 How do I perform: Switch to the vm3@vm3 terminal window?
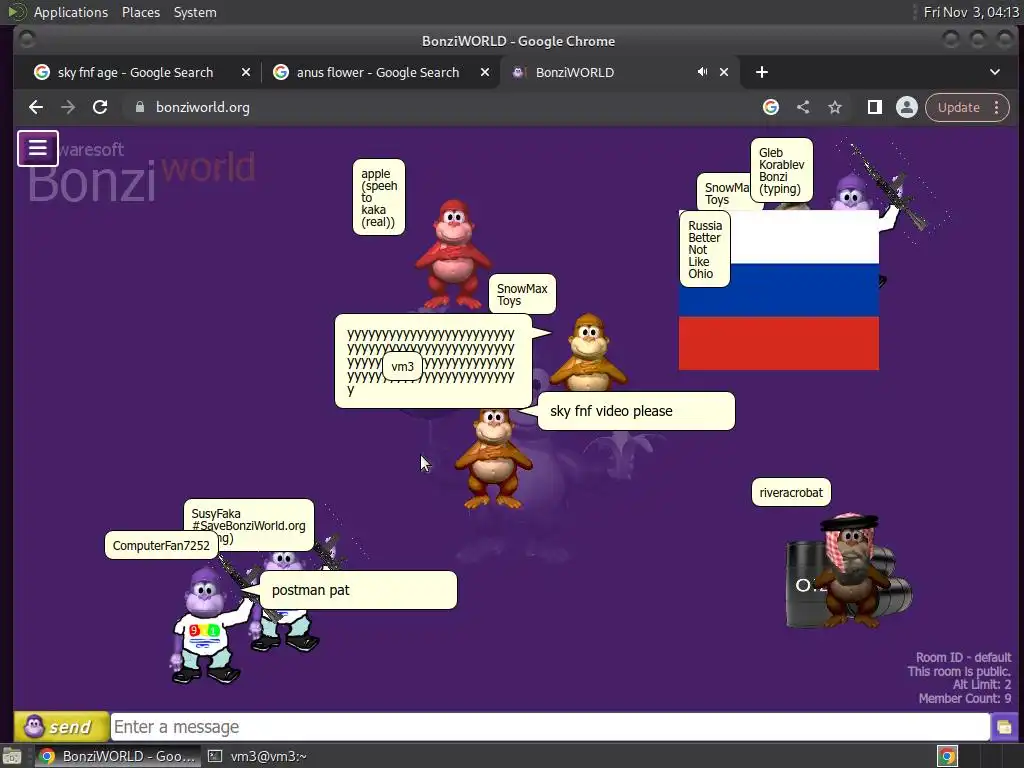pyautogui.click(x=257, y=756)
